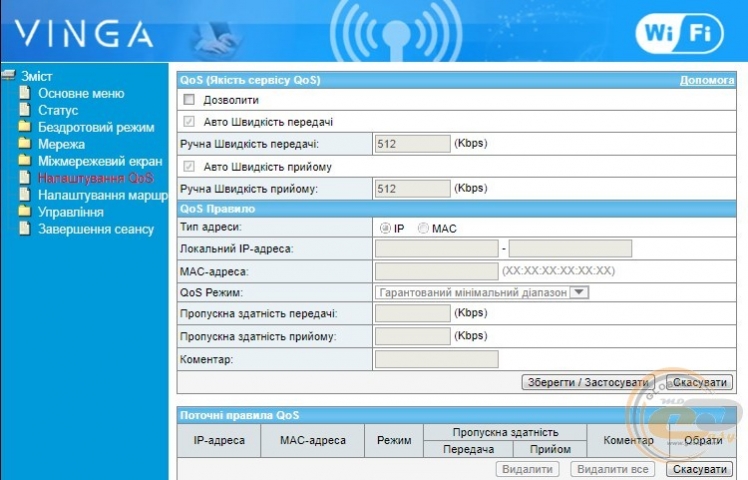Expand the Управління section
This screenshot has width=748, height=480.
pos(71,212)
